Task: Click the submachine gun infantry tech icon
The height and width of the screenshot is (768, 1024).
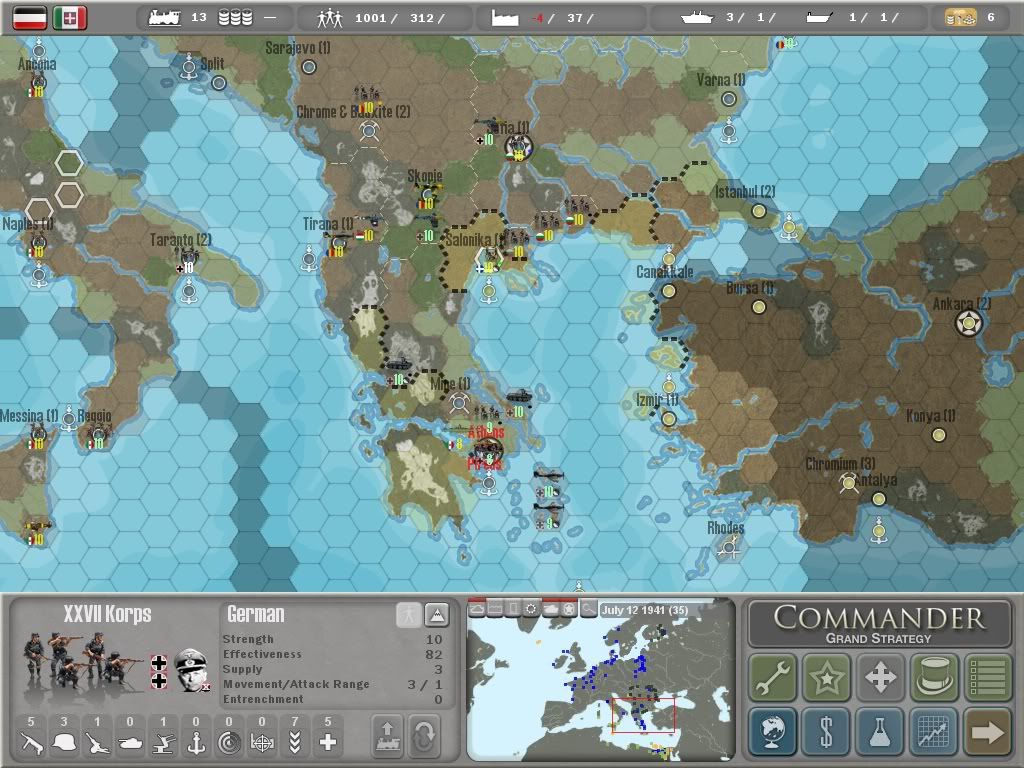Action: 31,743
